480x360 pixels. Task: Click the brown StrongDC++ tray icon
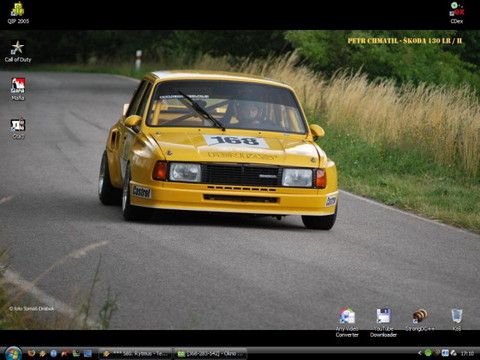437,353
